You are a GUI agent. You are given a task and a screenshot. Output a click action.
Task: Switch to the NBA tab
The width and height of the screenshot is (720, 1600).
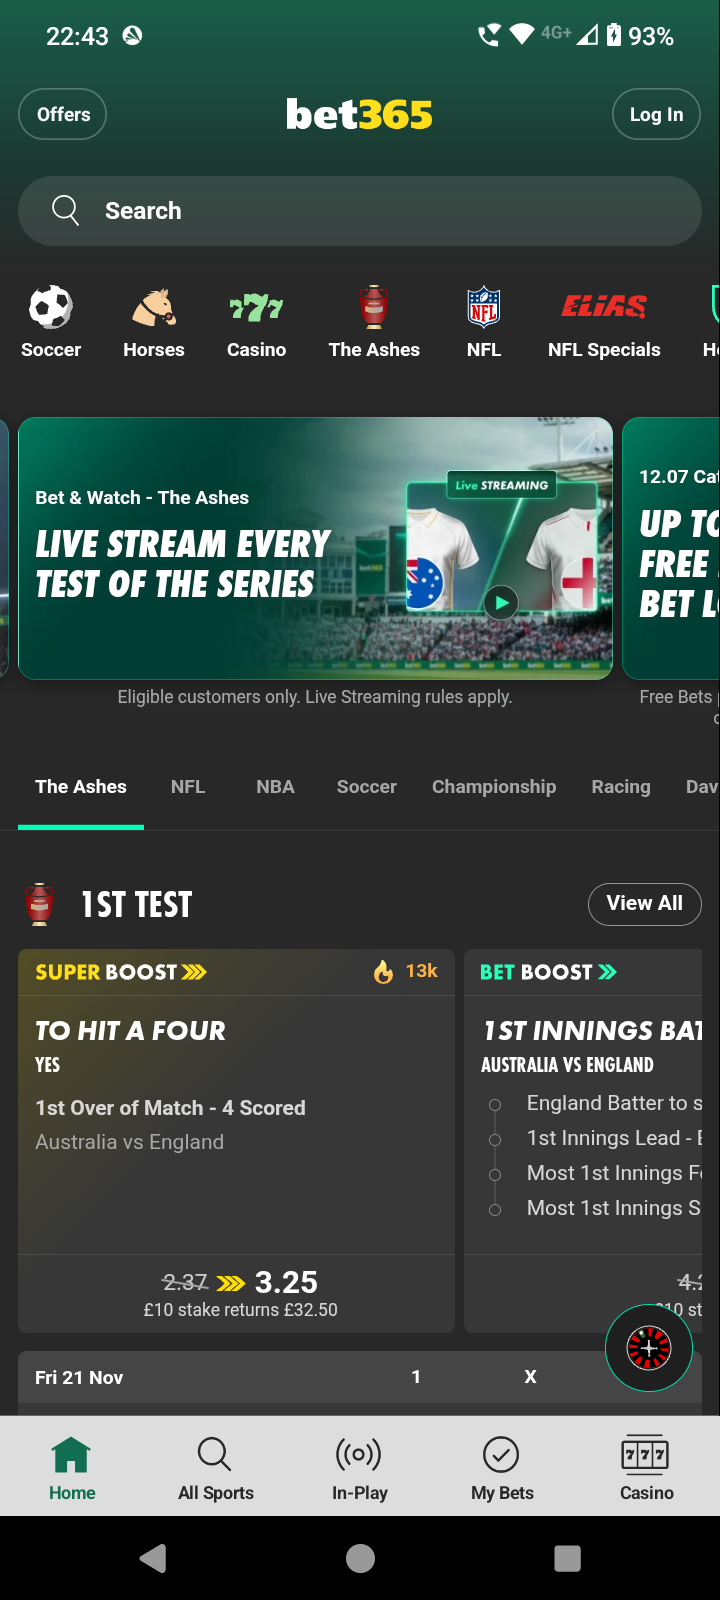(275, 787)
